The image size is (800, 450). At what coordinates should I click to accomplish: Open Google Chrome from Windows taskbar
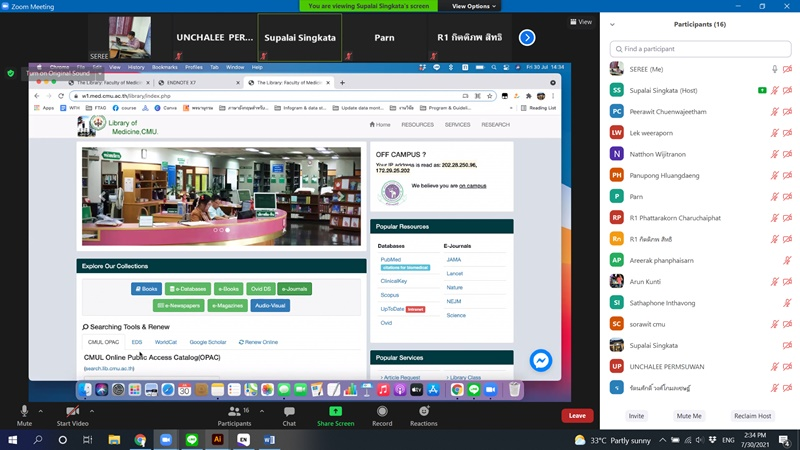point(140,439)
